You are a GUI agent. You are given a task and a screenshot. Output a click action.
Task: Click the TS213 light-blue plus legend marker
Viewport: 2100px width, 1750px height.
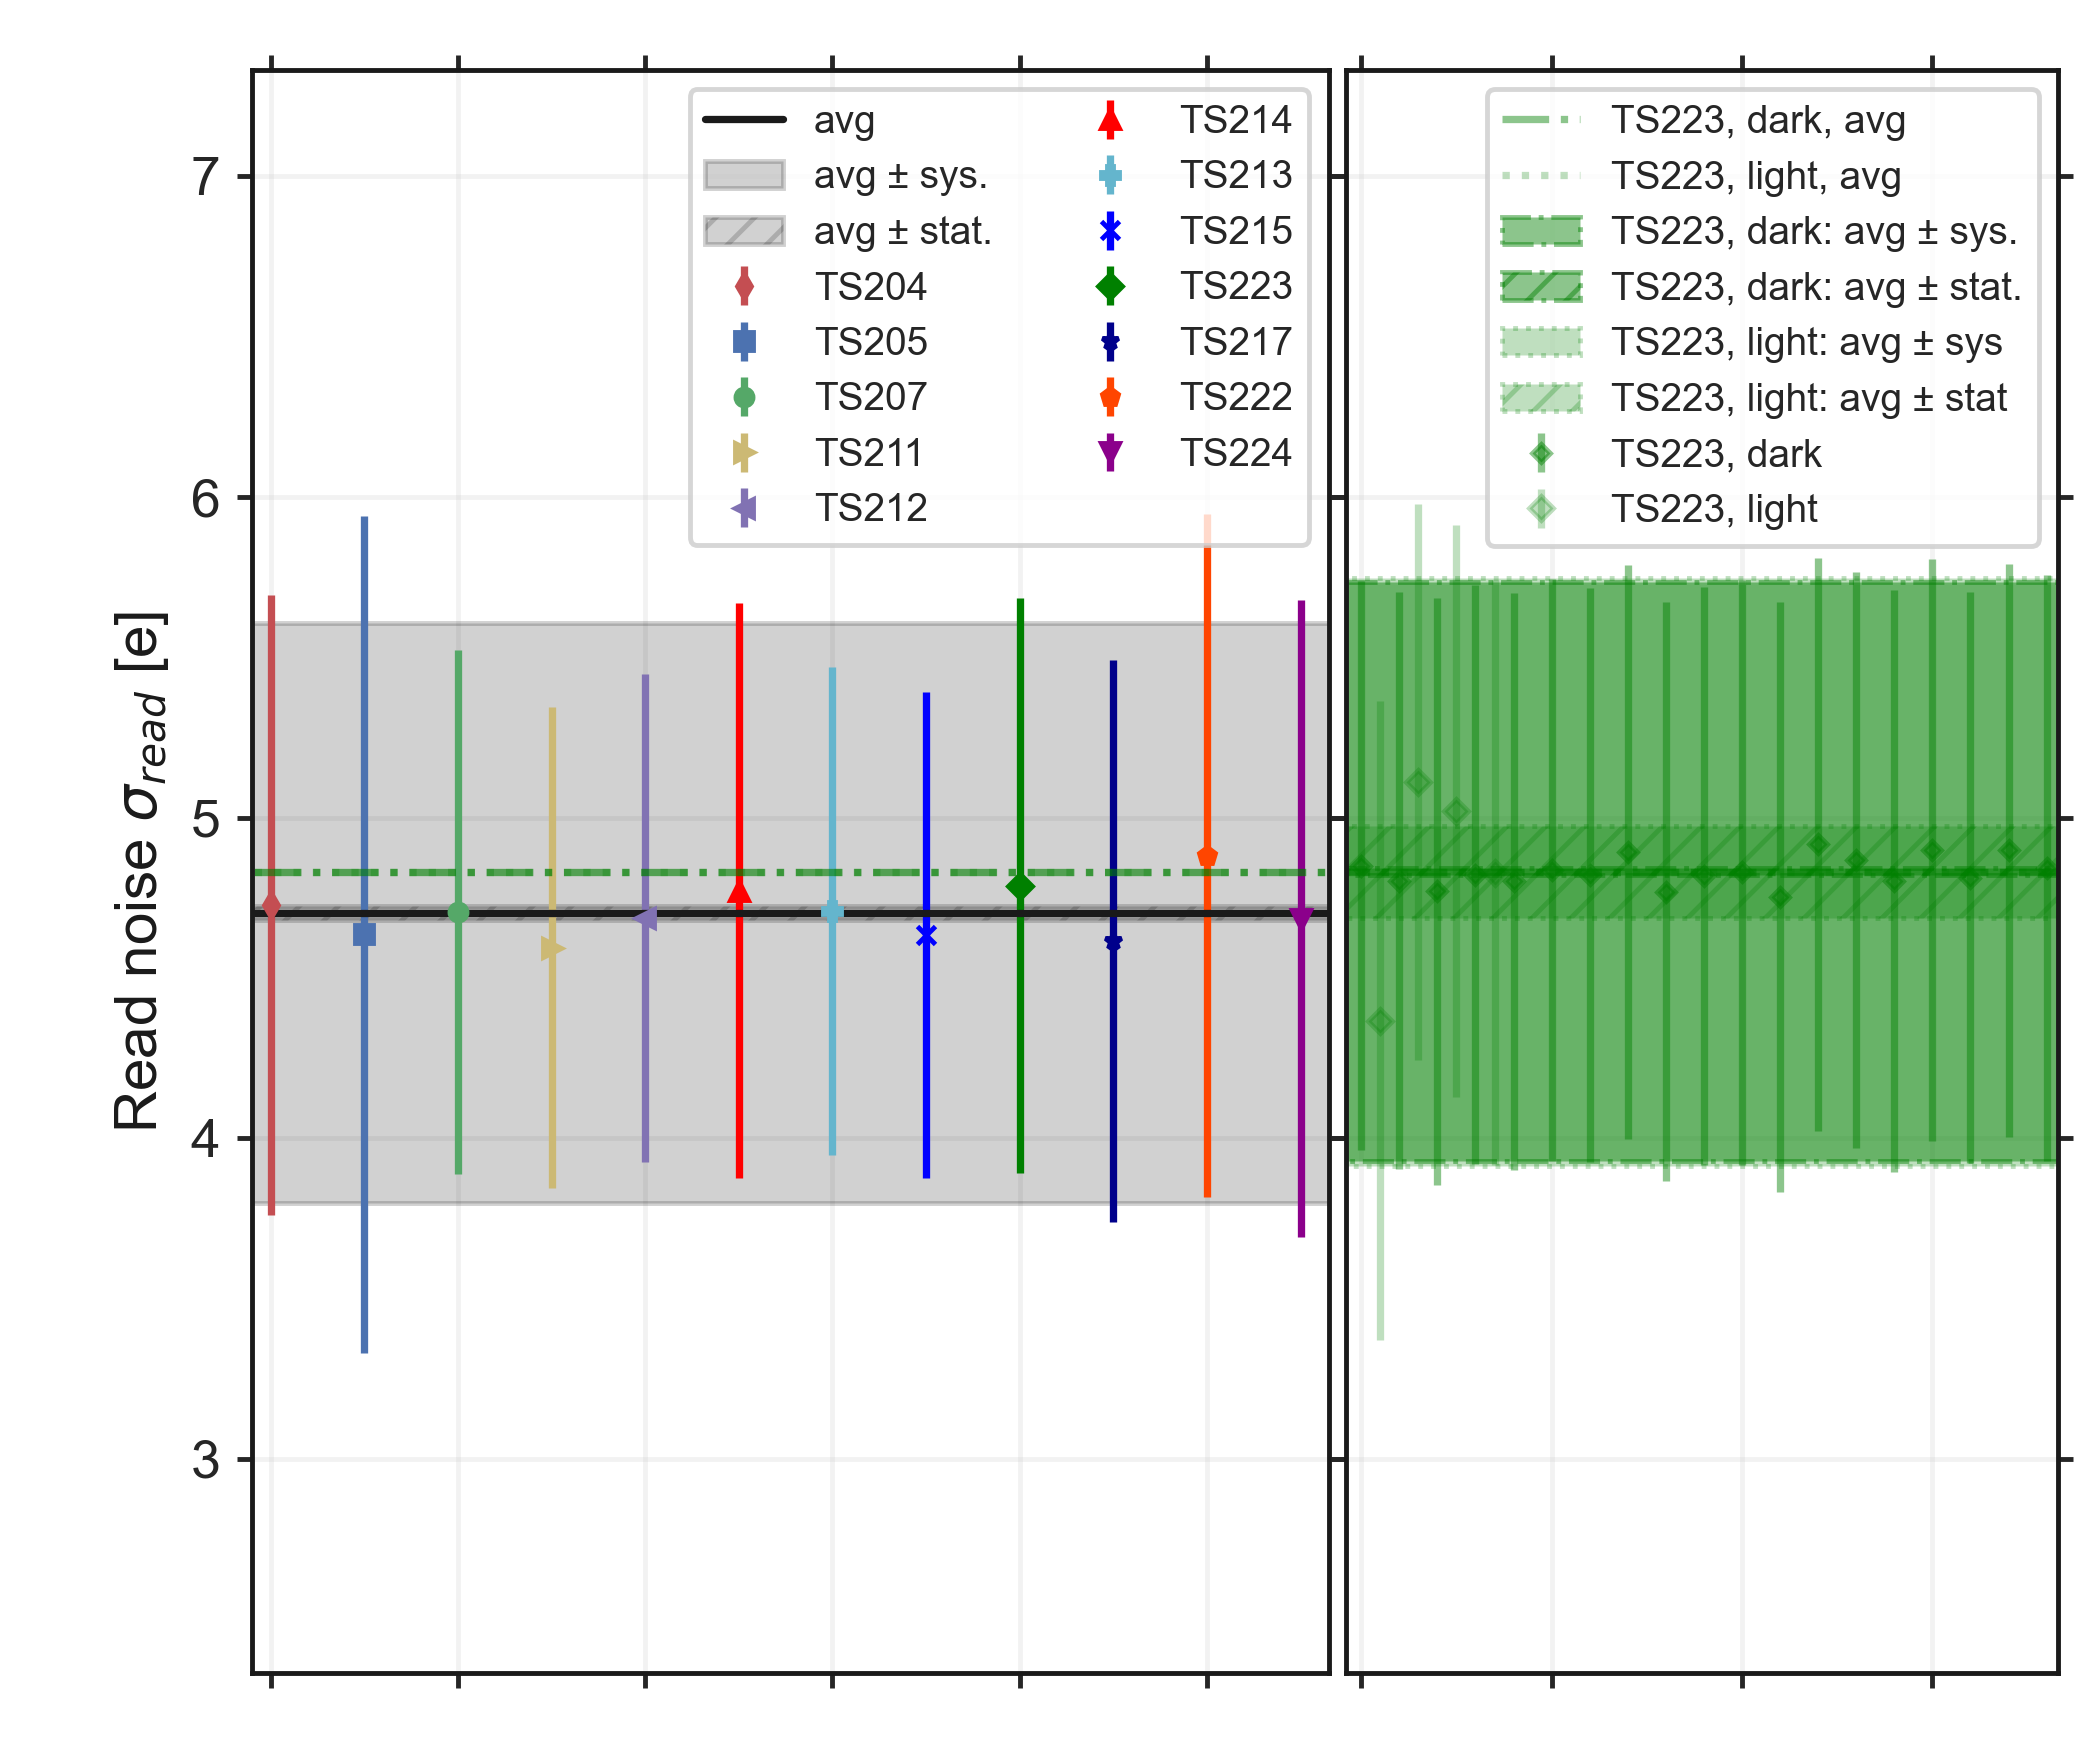click(1110, 176)
